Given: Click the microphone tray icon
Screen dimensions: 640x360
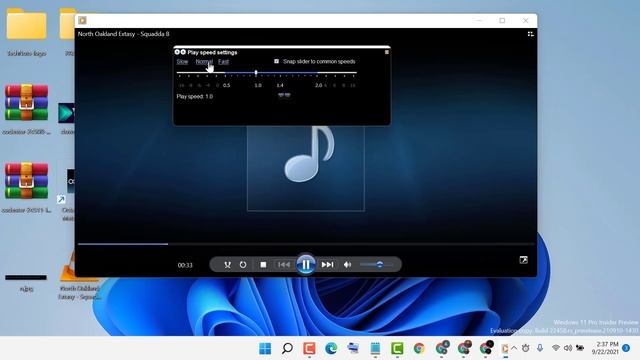Looking at the screenshot, I should point(540,348).
